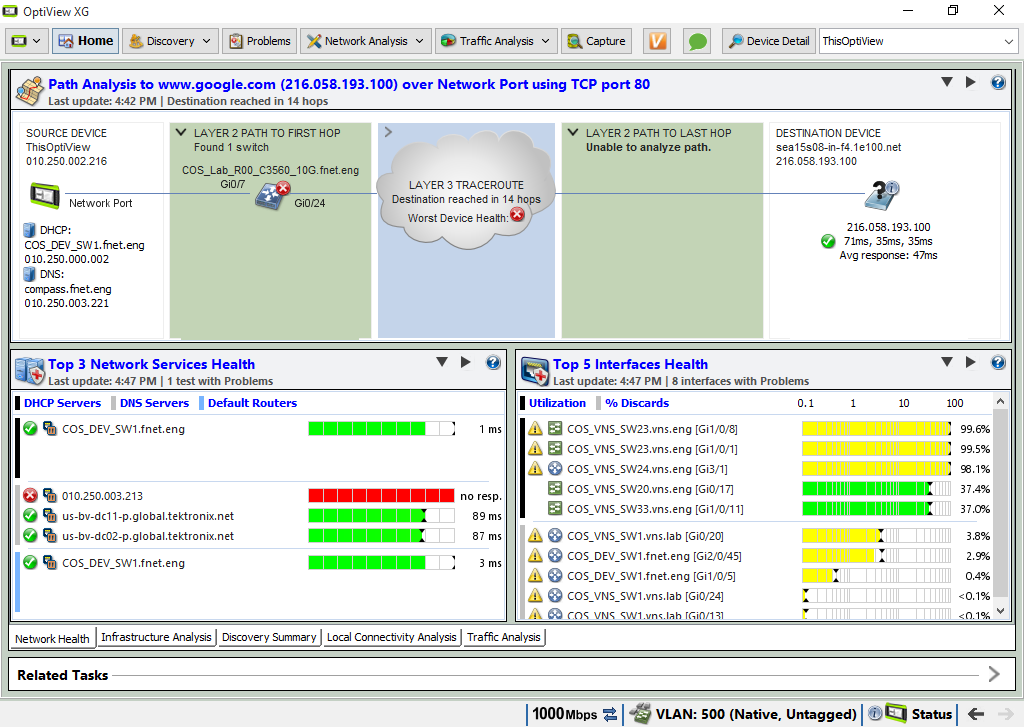1024x728 pixels.
Task: Open the ThisOptiView device combo box
Action: tap(917, 41)
